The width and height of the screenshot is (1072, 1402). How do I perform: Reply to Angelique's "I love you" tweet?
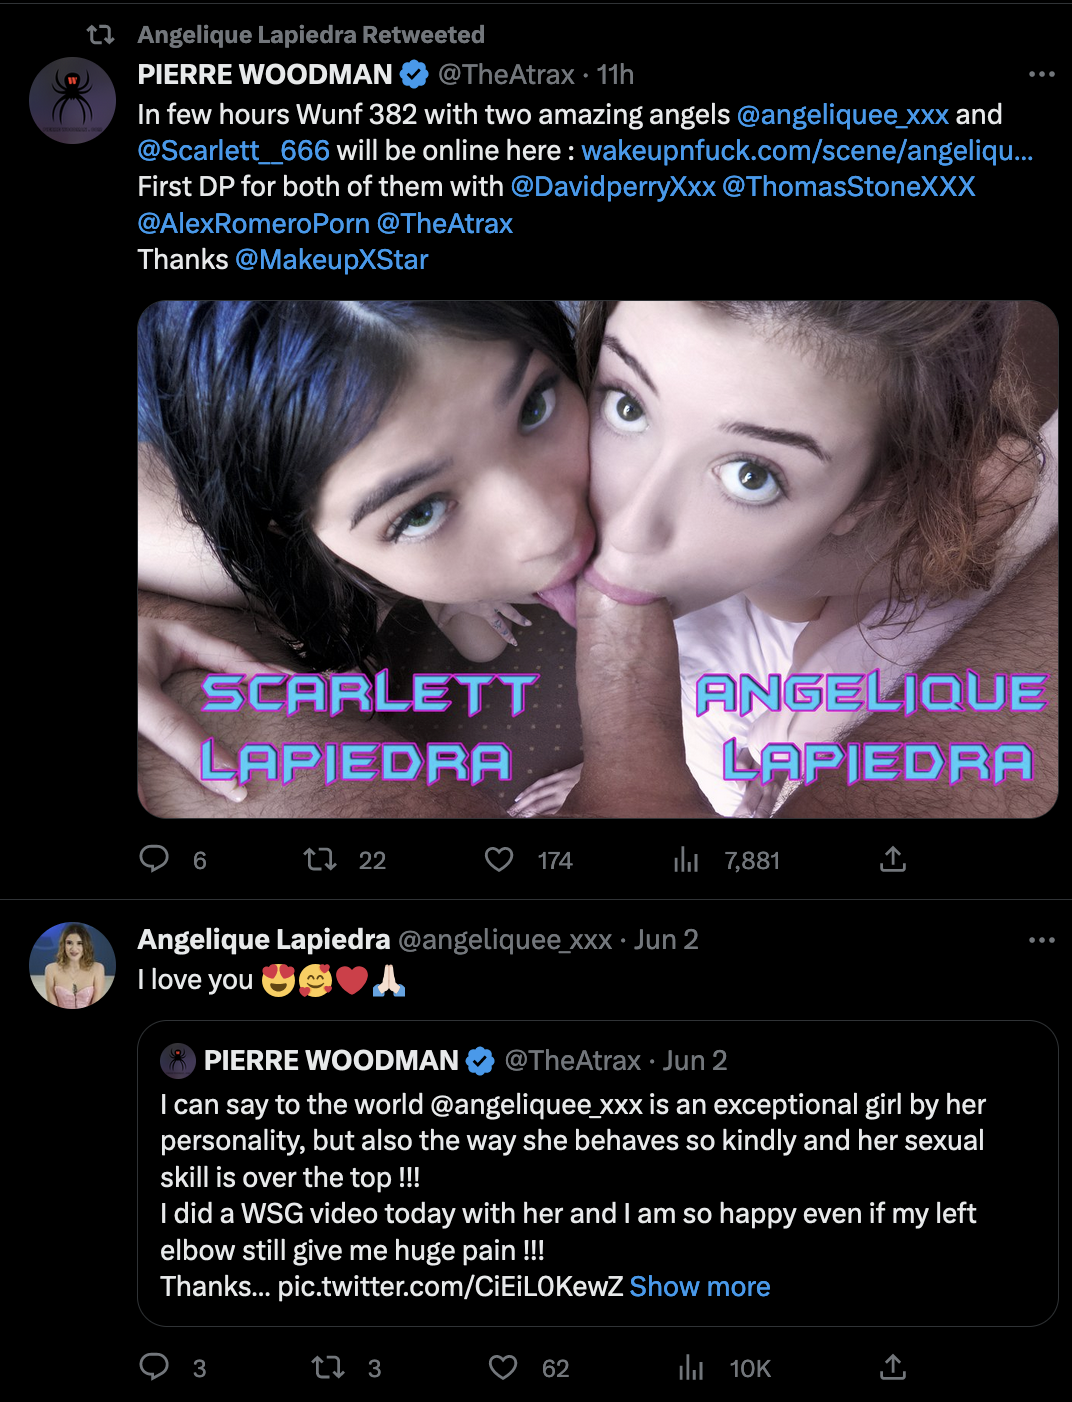click(154, 1367)
